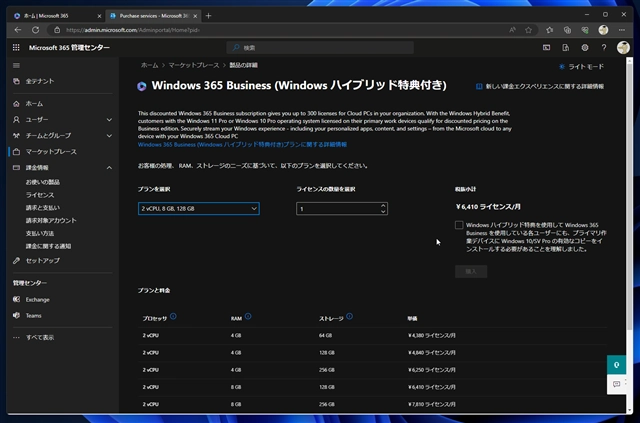Increase license quantity with up arrow
This screenshot has height=423, width=640.
point(383,206)
